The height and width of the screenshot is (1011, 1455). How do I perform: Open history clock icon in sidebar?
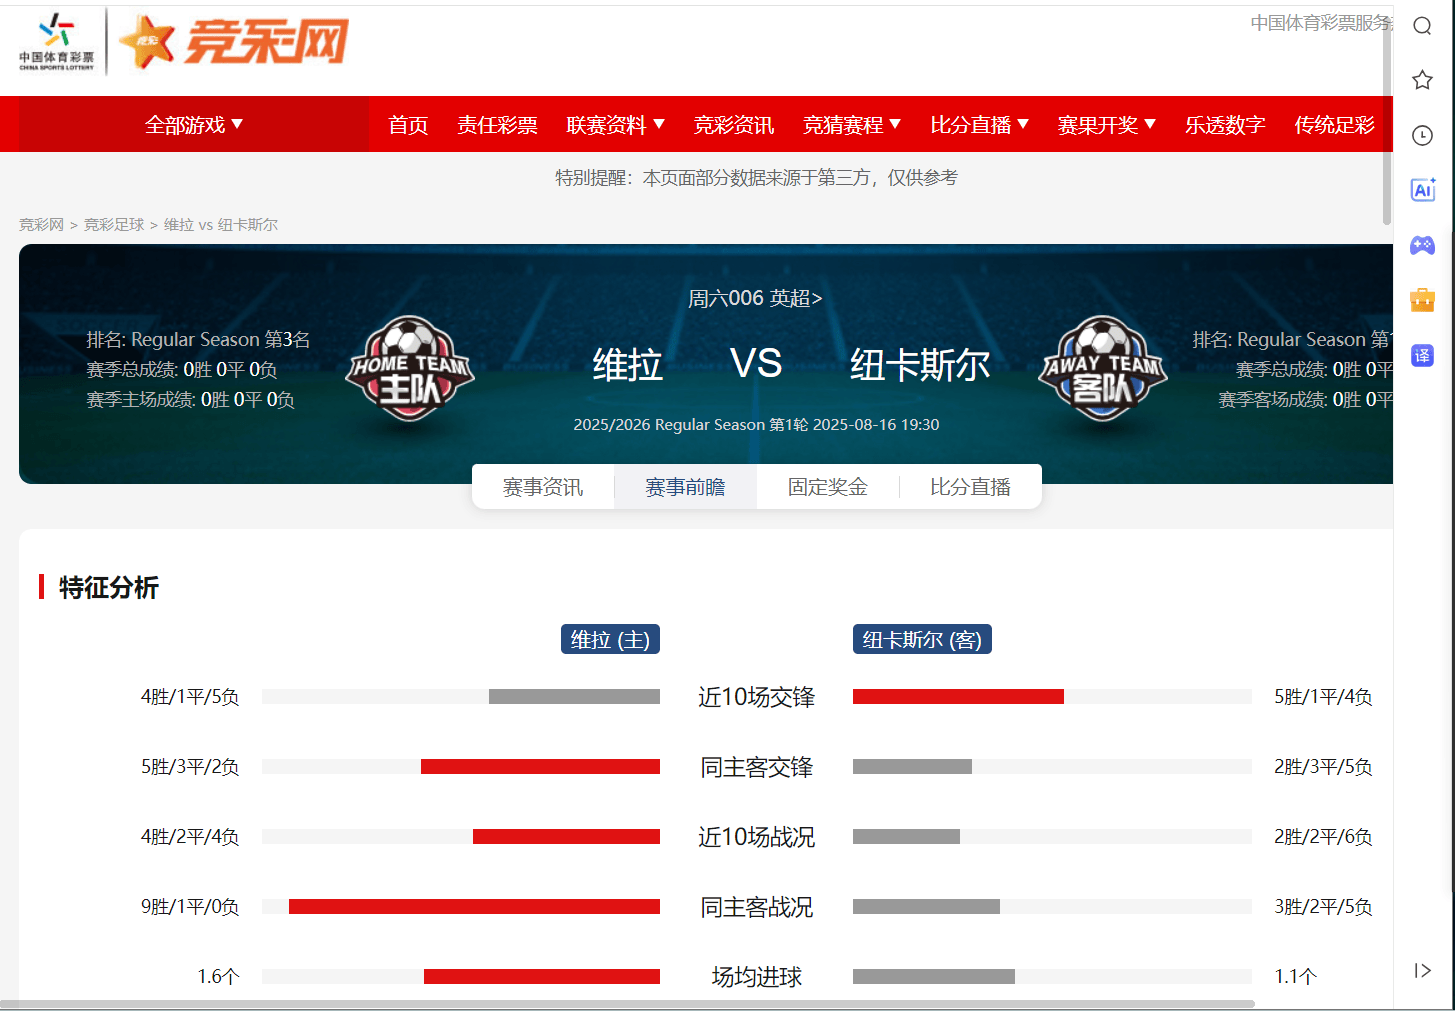click(x=1422, y=135)
